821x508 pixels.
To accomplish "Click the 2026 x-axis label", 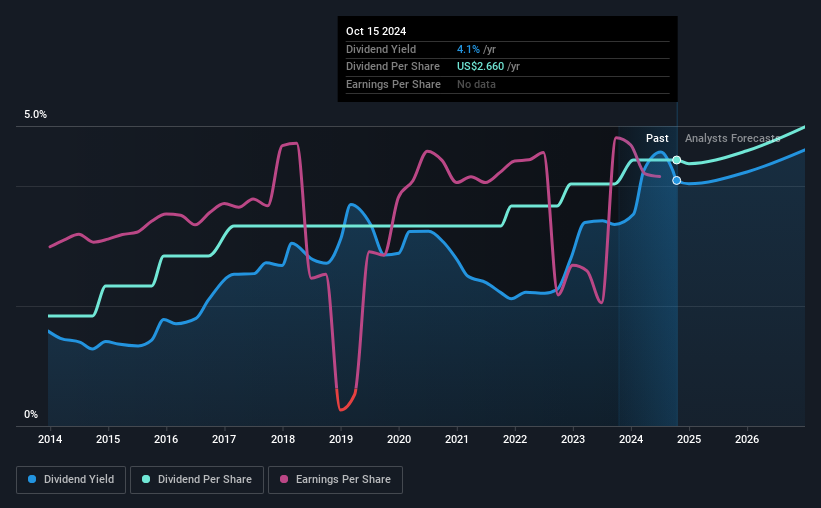I will pyautogui.click(x=747, y=439).
